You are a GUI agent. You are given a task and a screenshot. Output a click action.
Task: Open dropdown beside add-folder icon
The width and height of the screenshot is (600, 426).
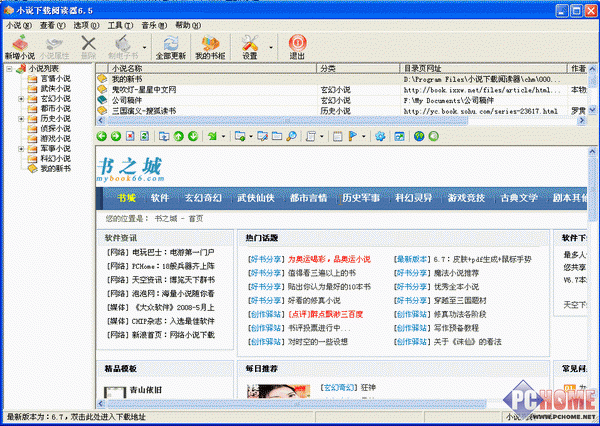pyautogui.click(x=251, y=136)
